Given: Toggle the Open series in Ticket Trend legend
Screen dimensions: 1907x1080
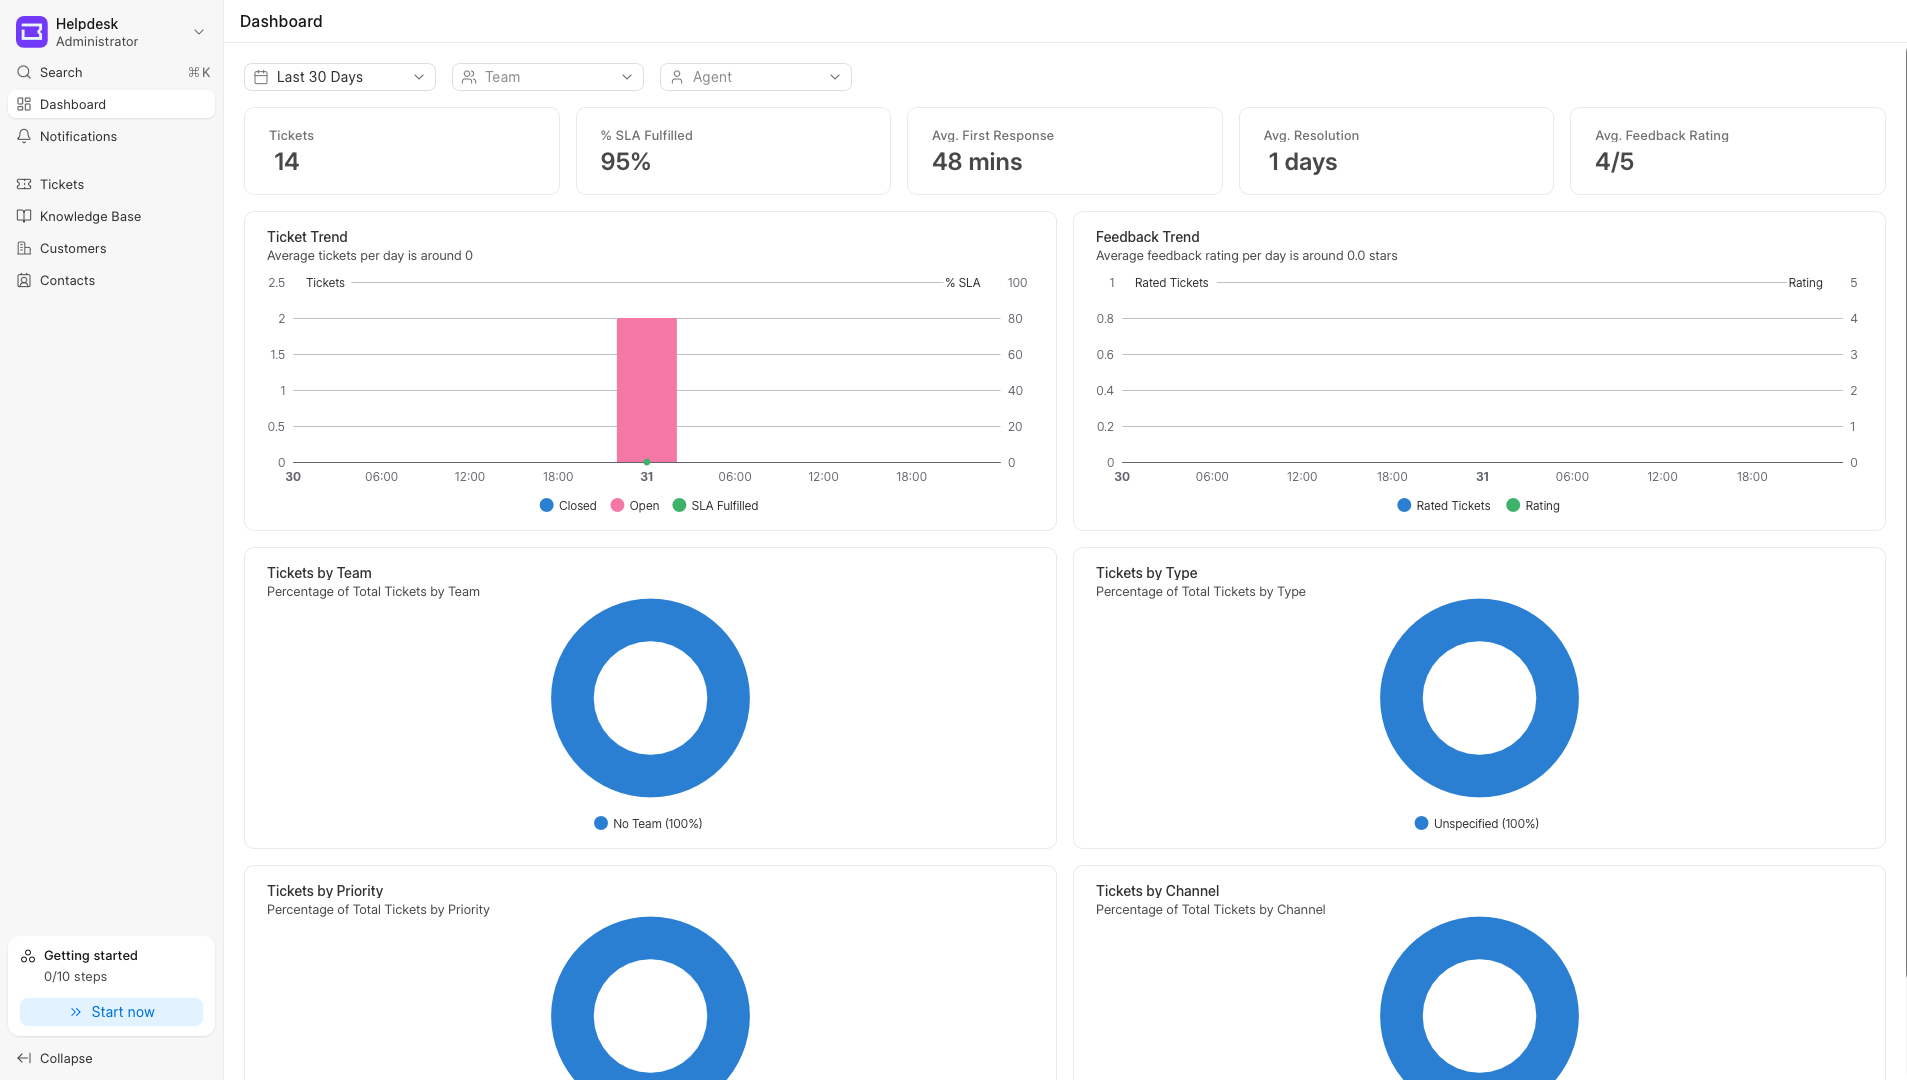Looking at the screenshot, I should (x=635, y=505).
